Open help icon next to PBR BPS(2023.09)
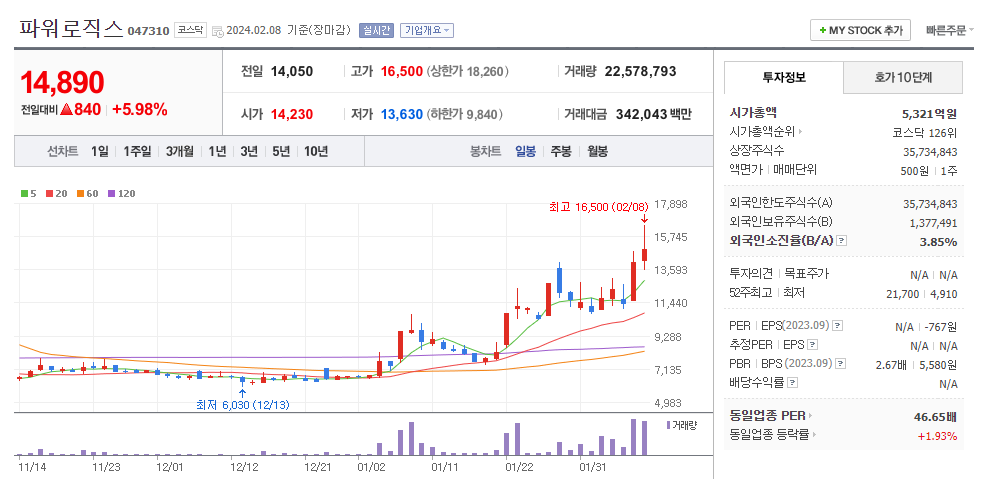 point(841,364)
